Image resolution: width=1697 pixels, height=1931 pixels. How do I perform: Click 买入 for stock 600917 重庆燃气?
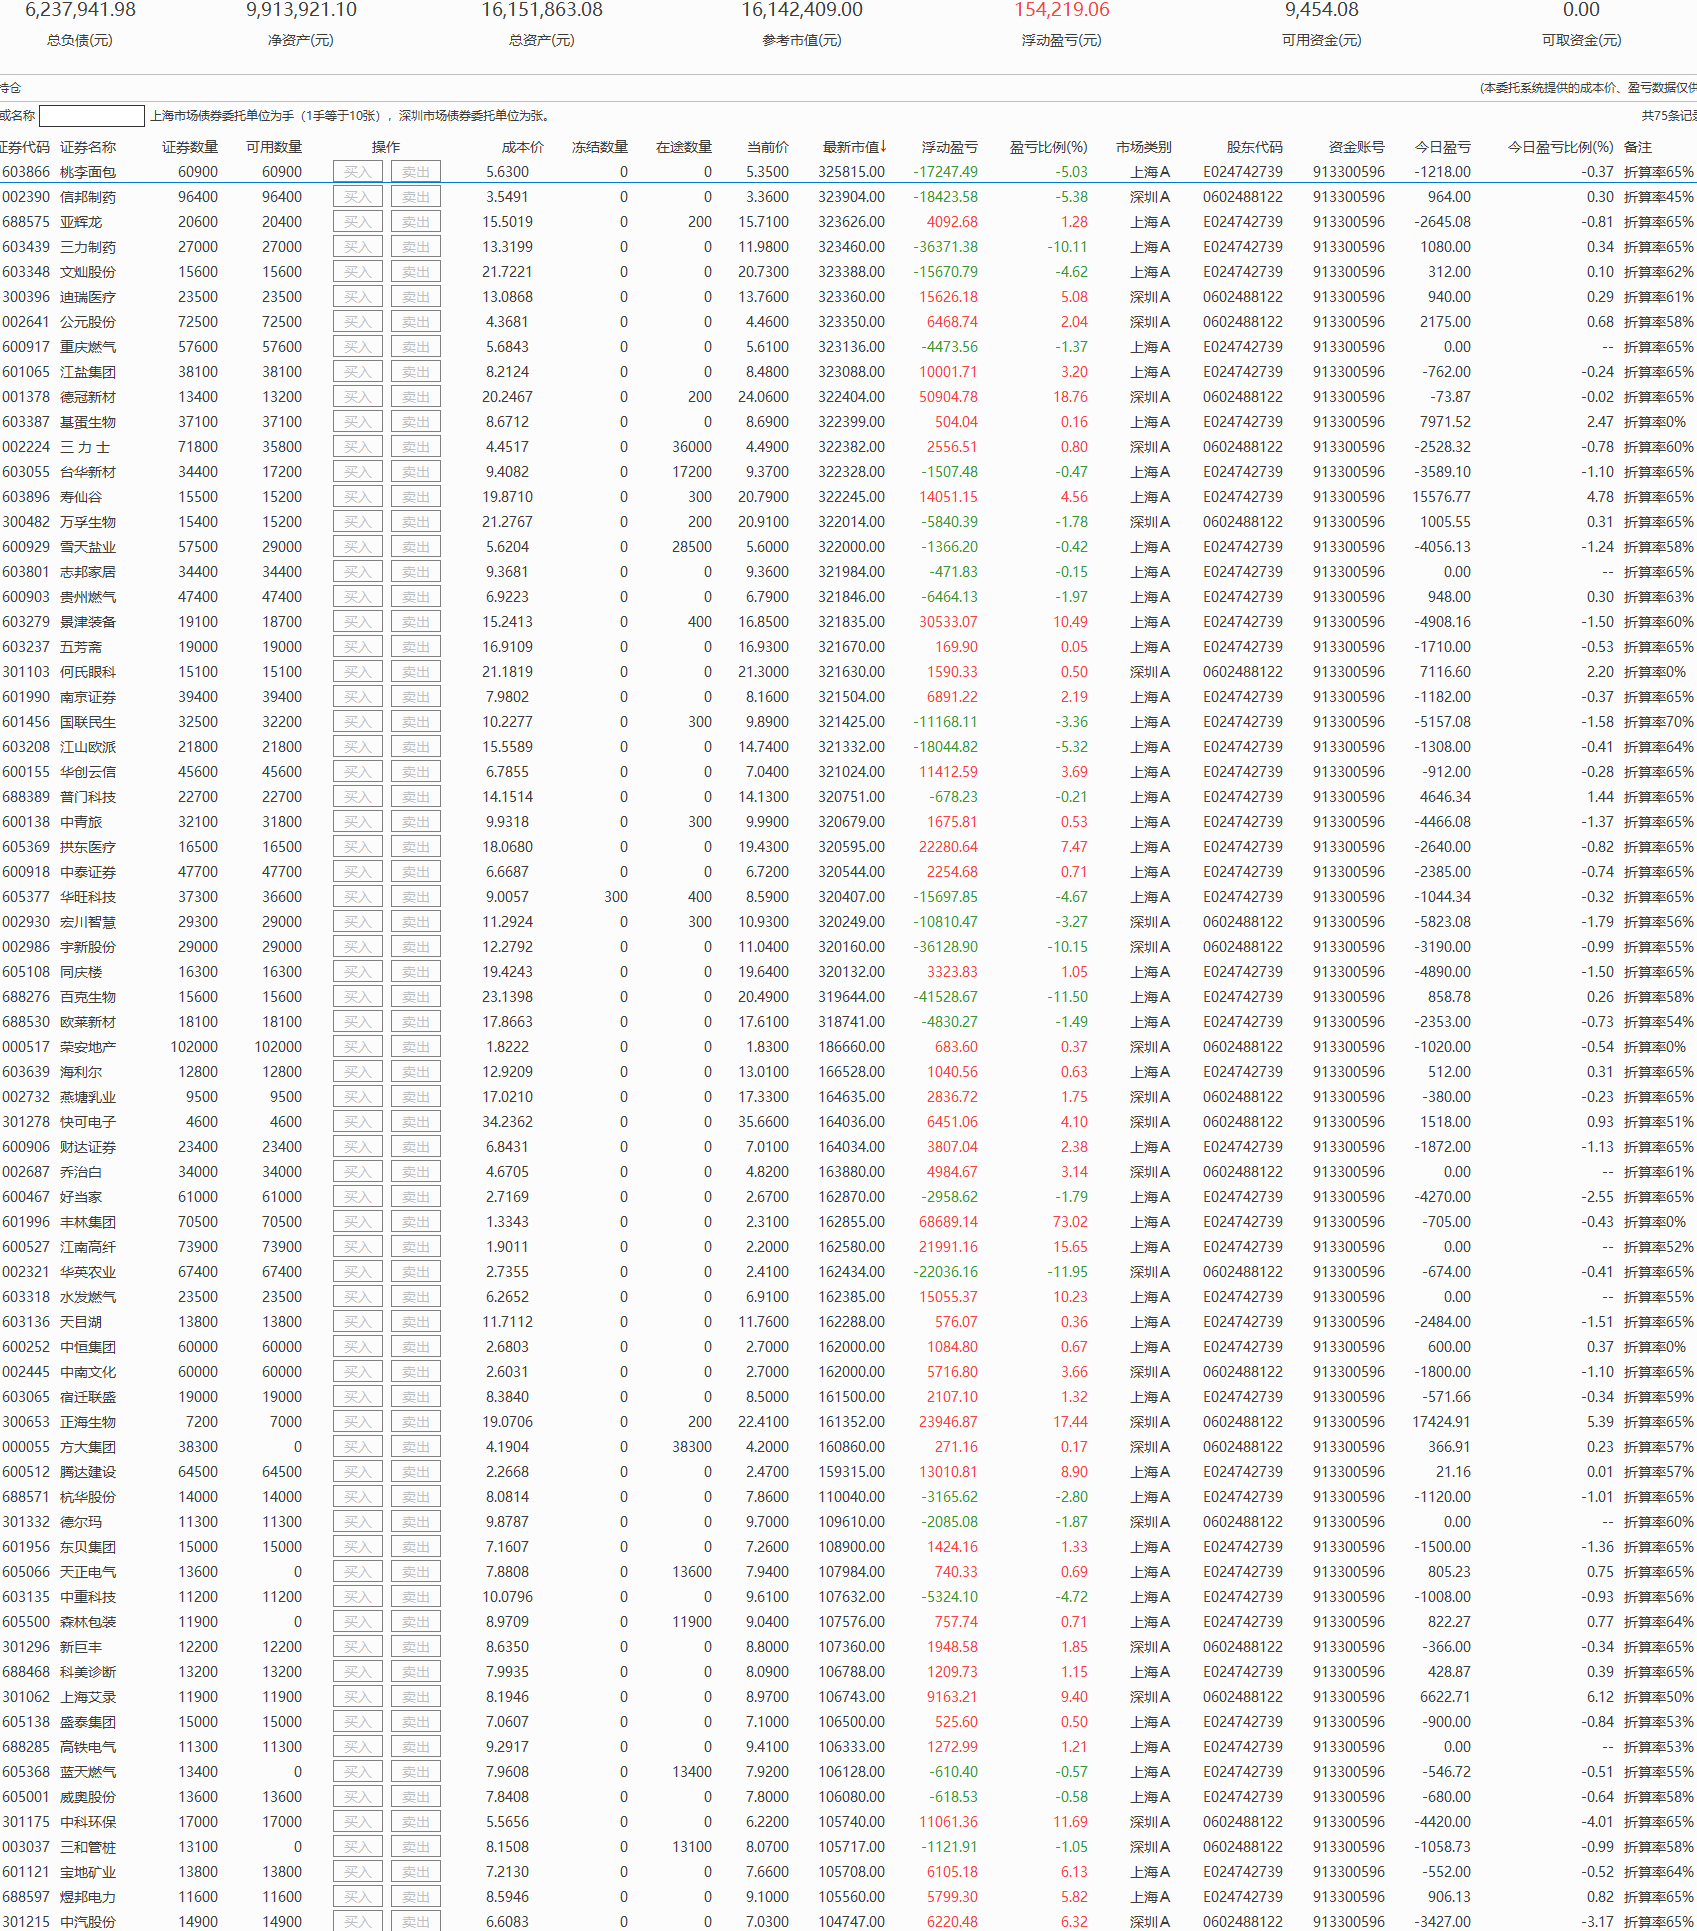pos(357,347)
